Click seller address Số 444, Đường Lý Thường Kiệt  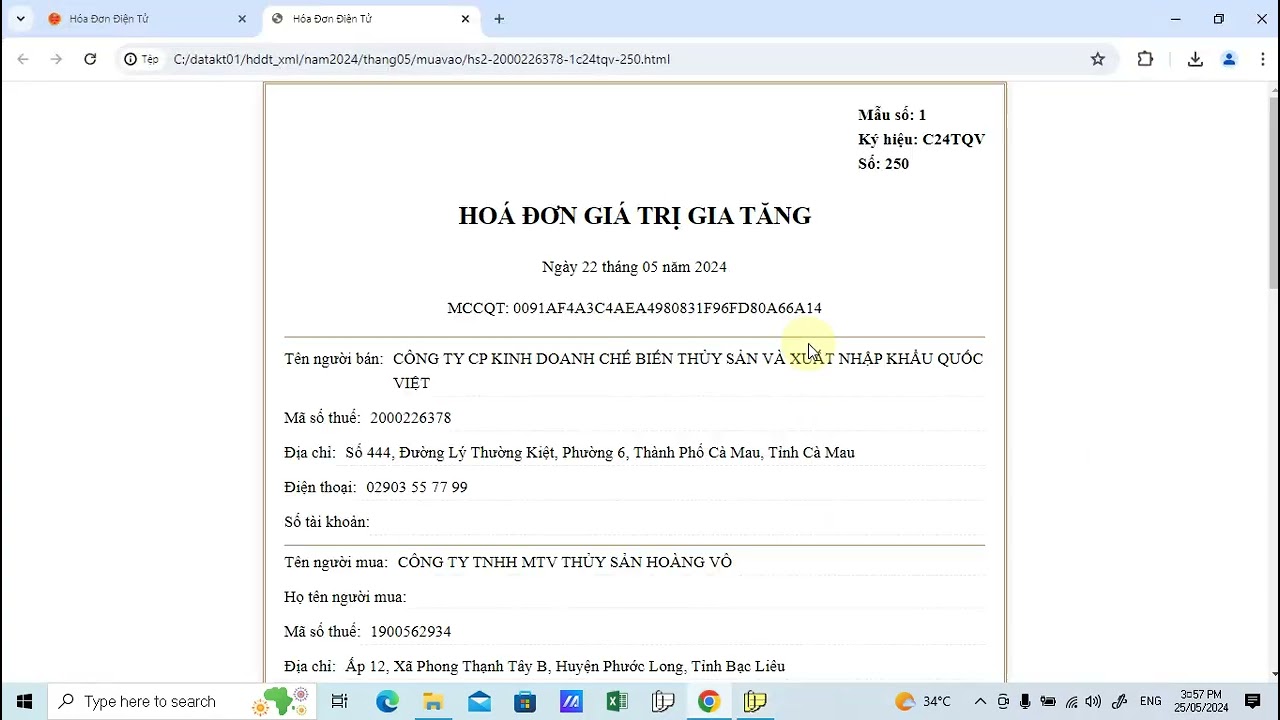click(600, 453)
